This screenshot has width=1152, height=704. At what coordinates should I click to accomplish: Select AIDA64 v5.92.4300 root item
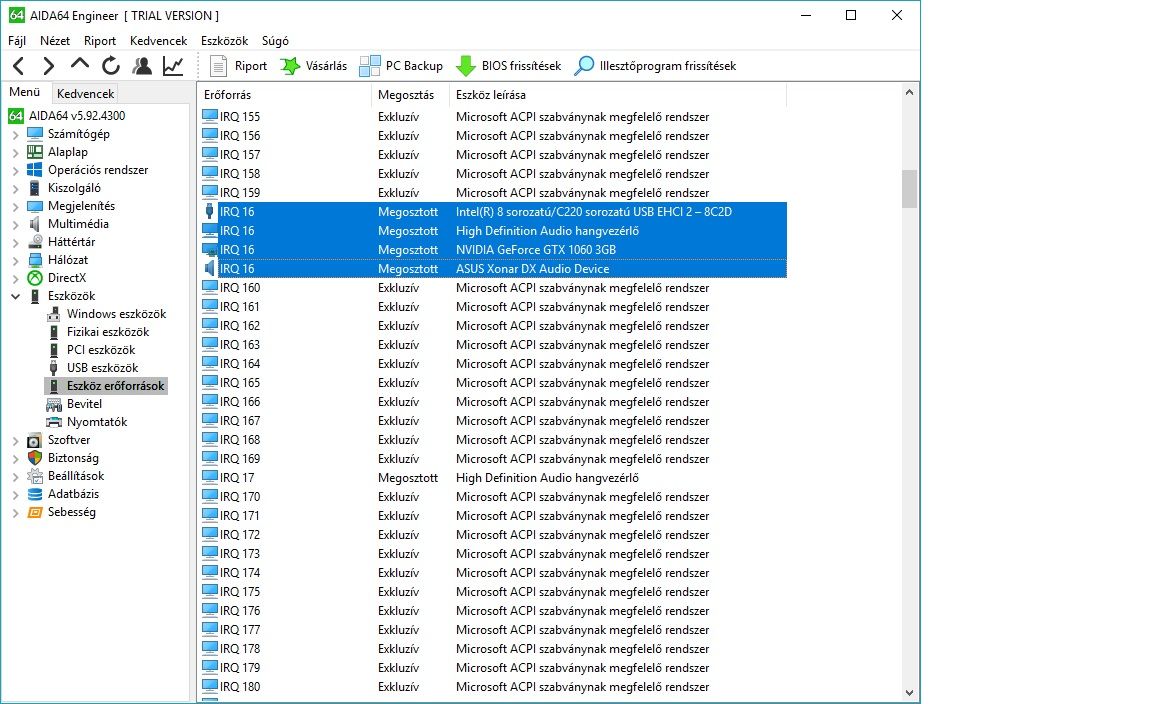point(76,115)
